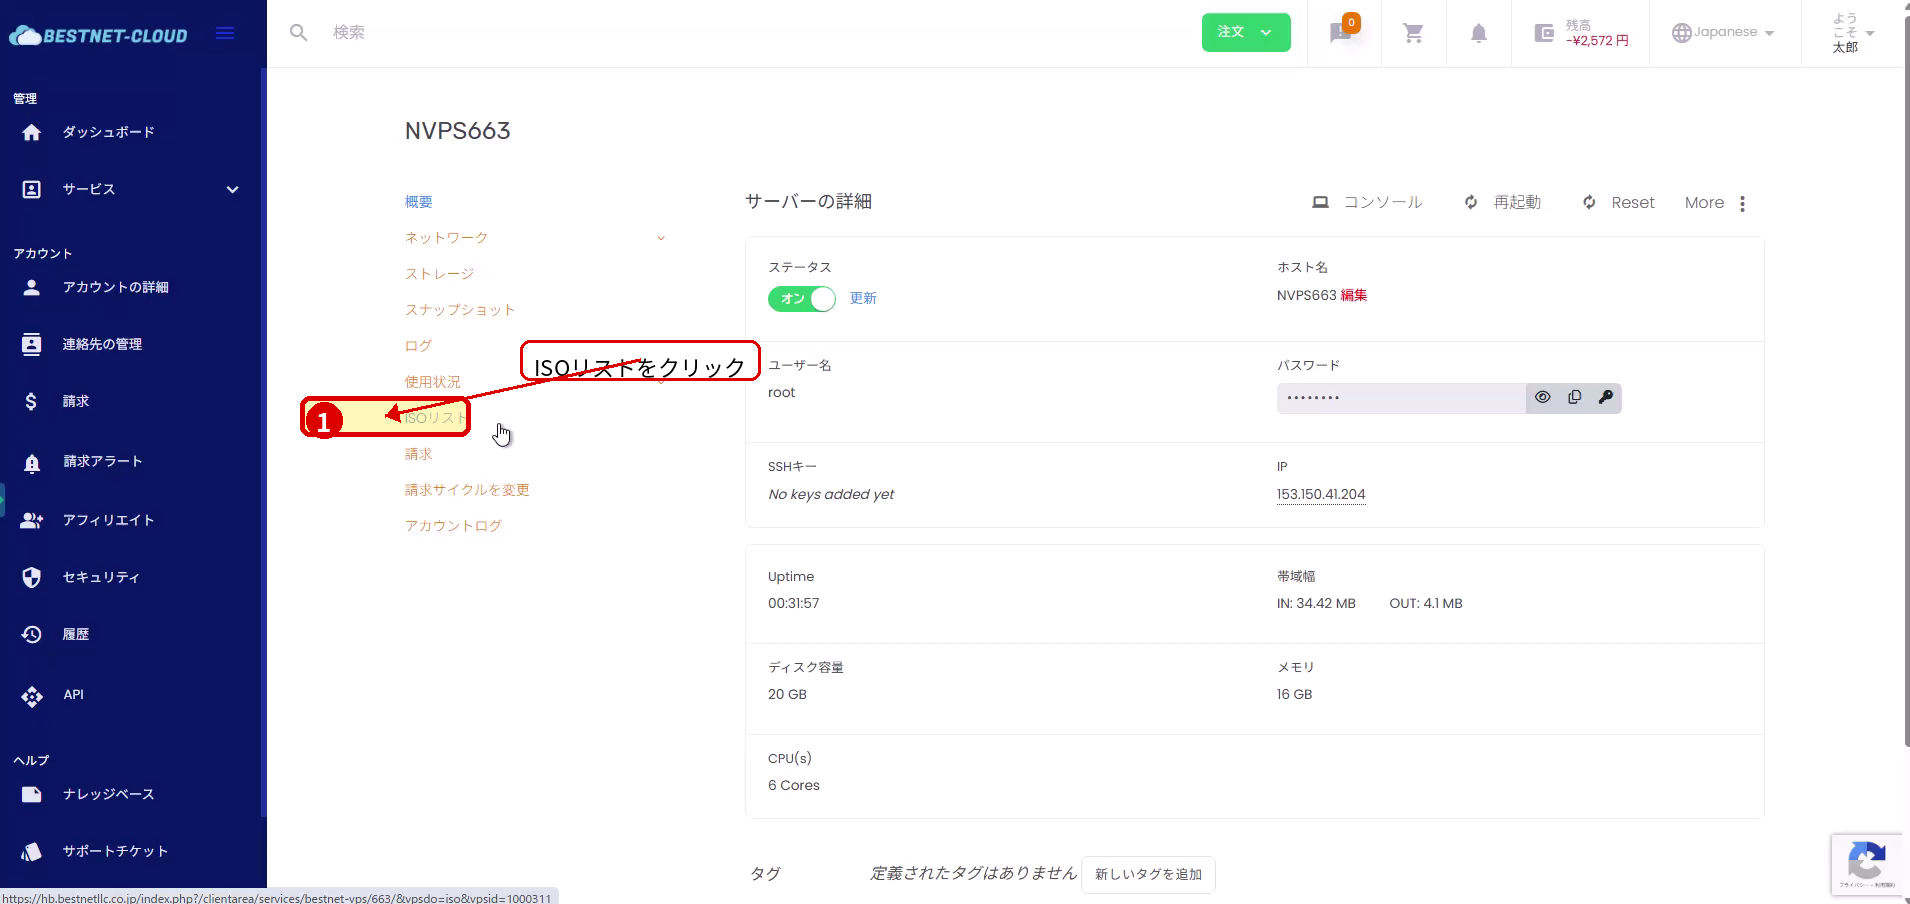Show the password using the eye icon
This screenshot has width=1910, height=904.
click(1541, 397)
